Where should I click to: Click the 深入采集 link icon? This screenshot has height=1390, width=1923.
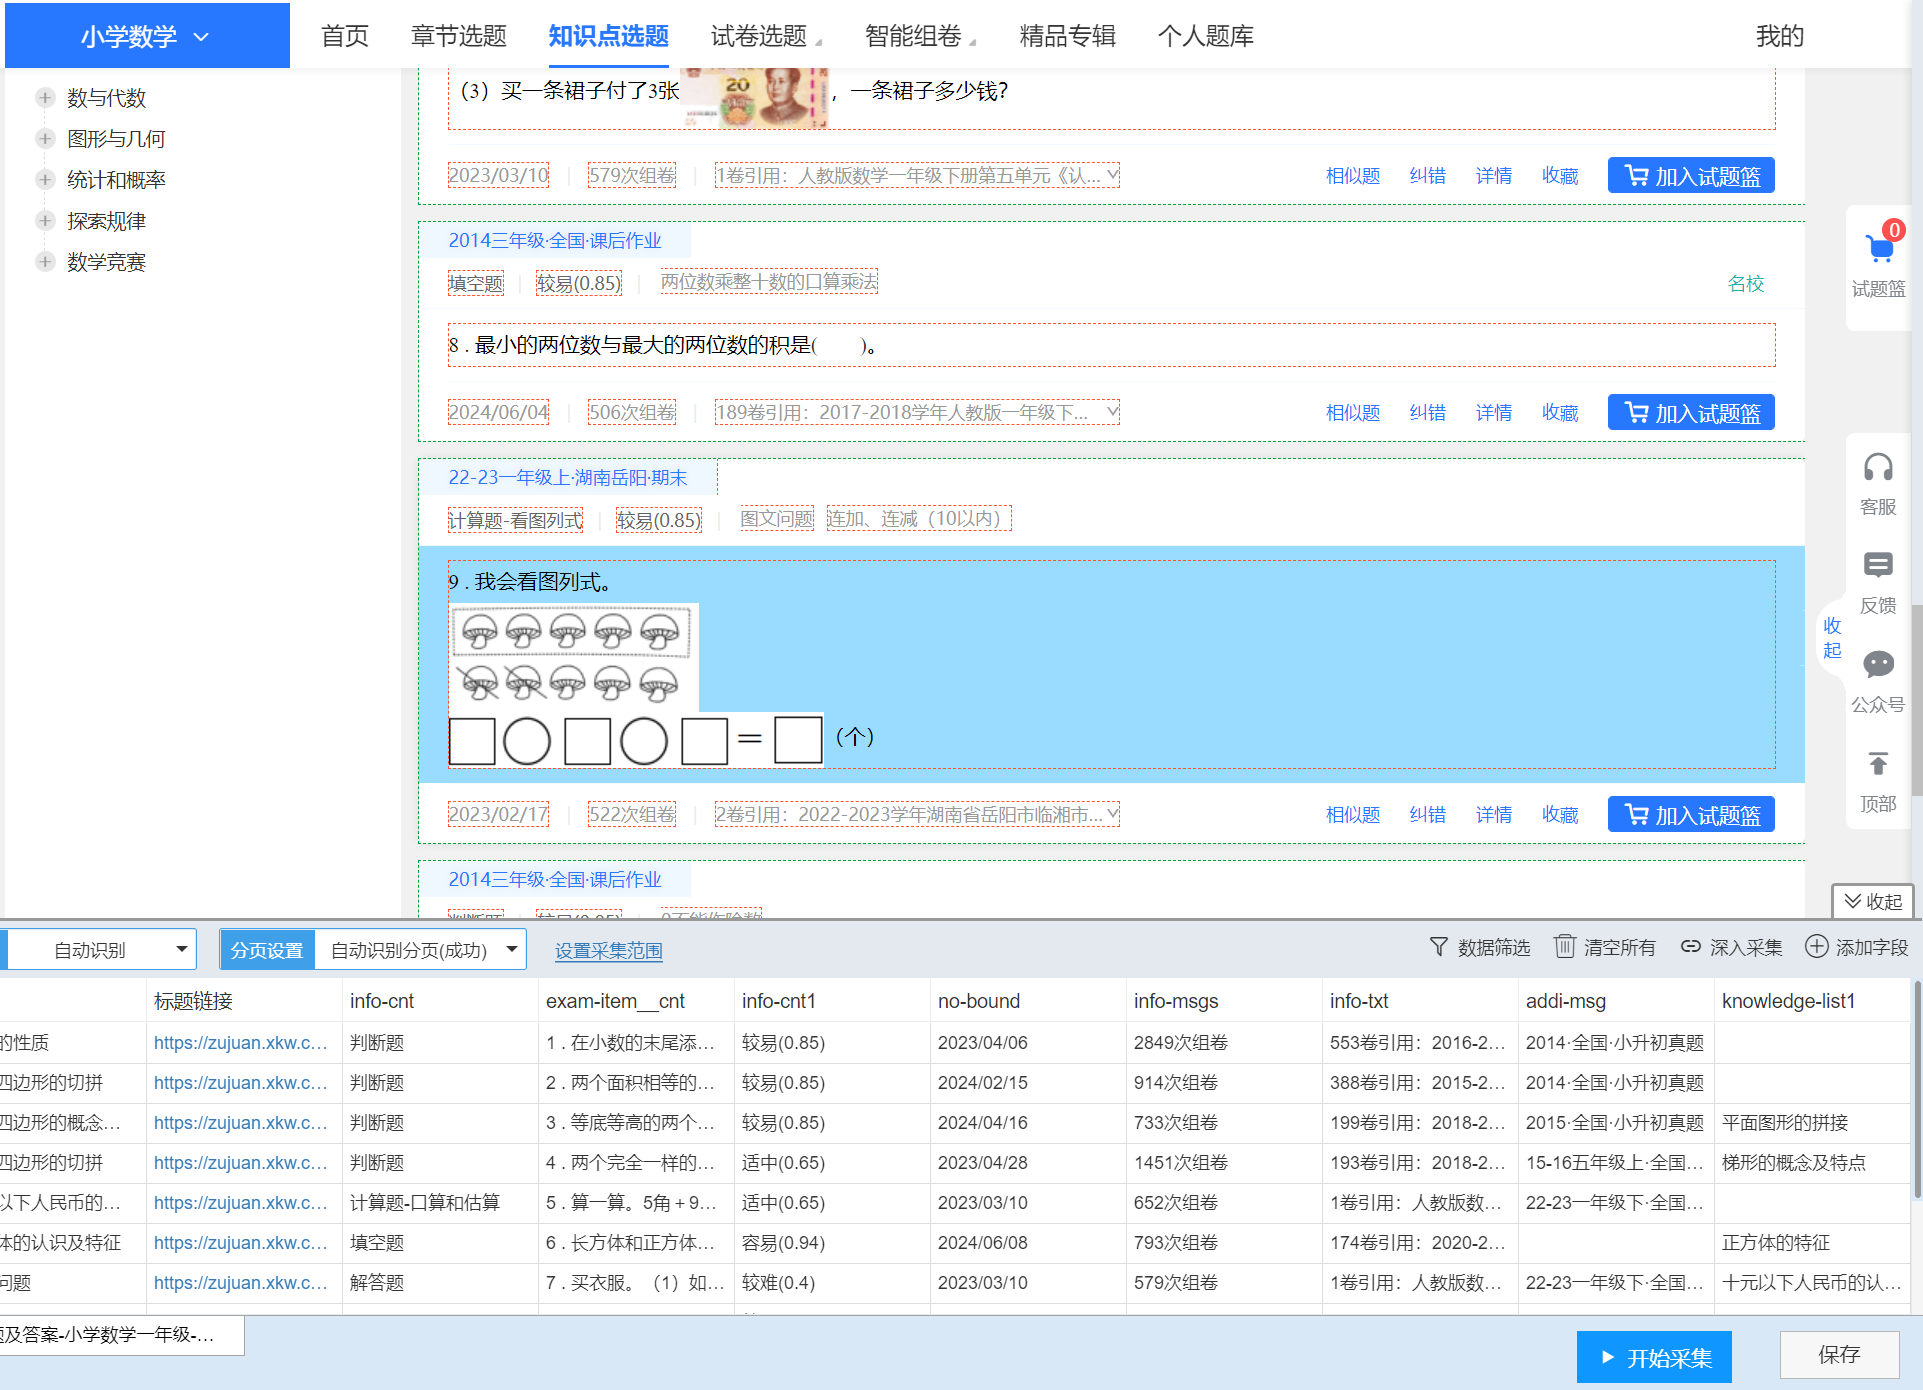coord(1690,946)
